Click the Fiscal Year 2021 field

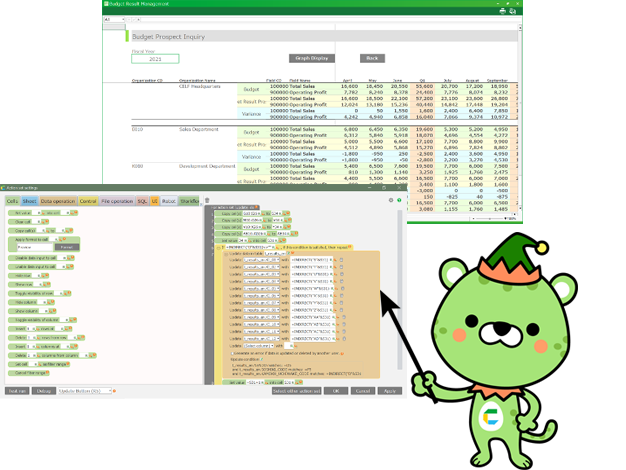click(x=155, y=59)
